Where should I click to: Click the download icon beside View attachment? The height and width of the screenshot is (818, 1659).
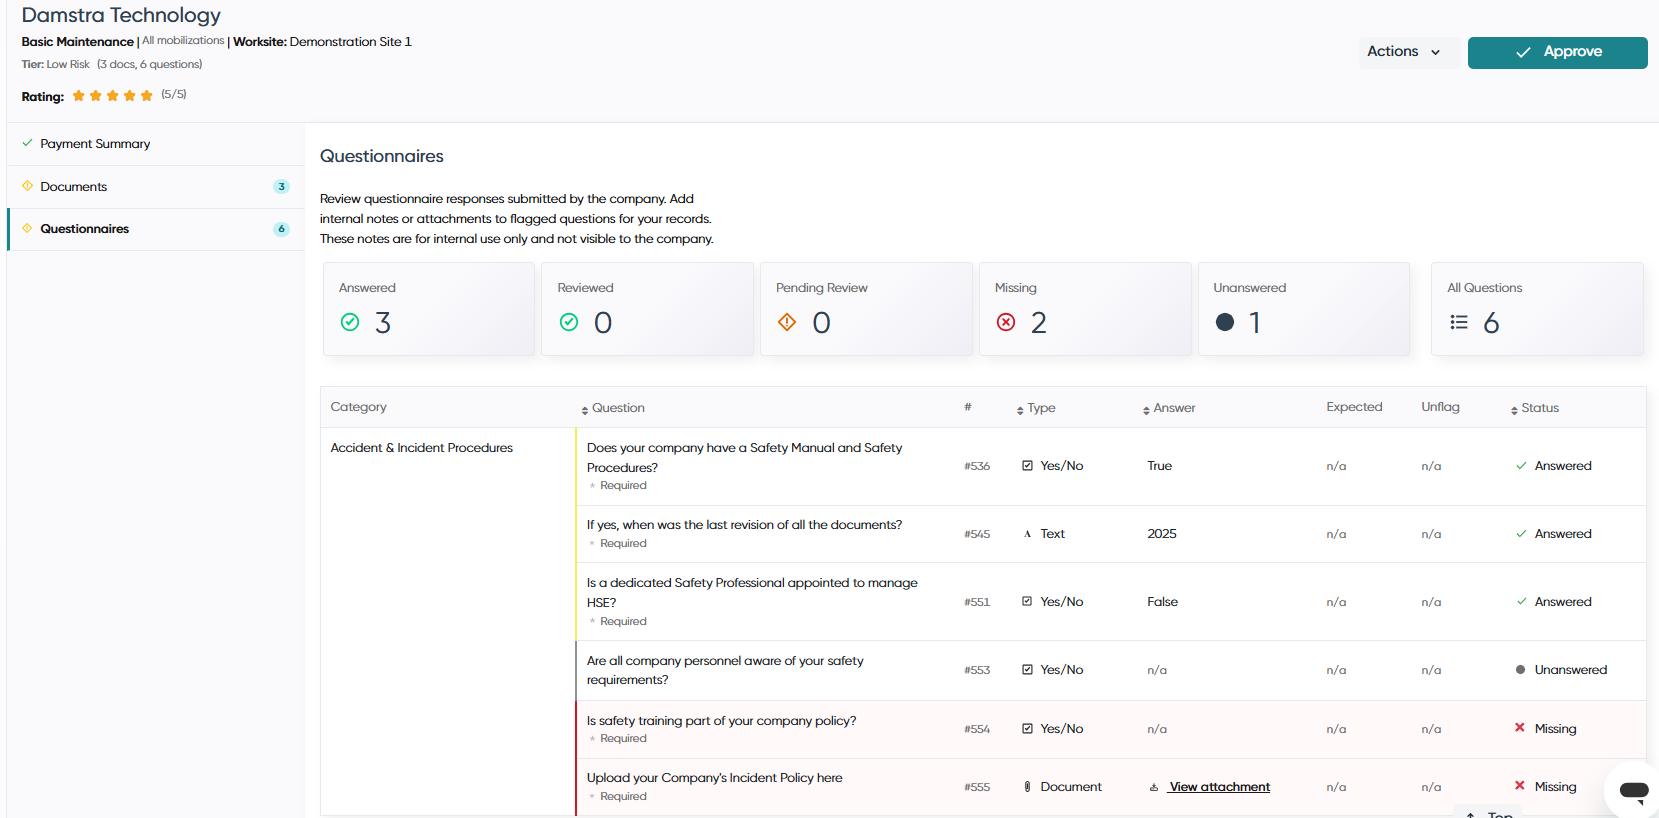pos(1154,788)
